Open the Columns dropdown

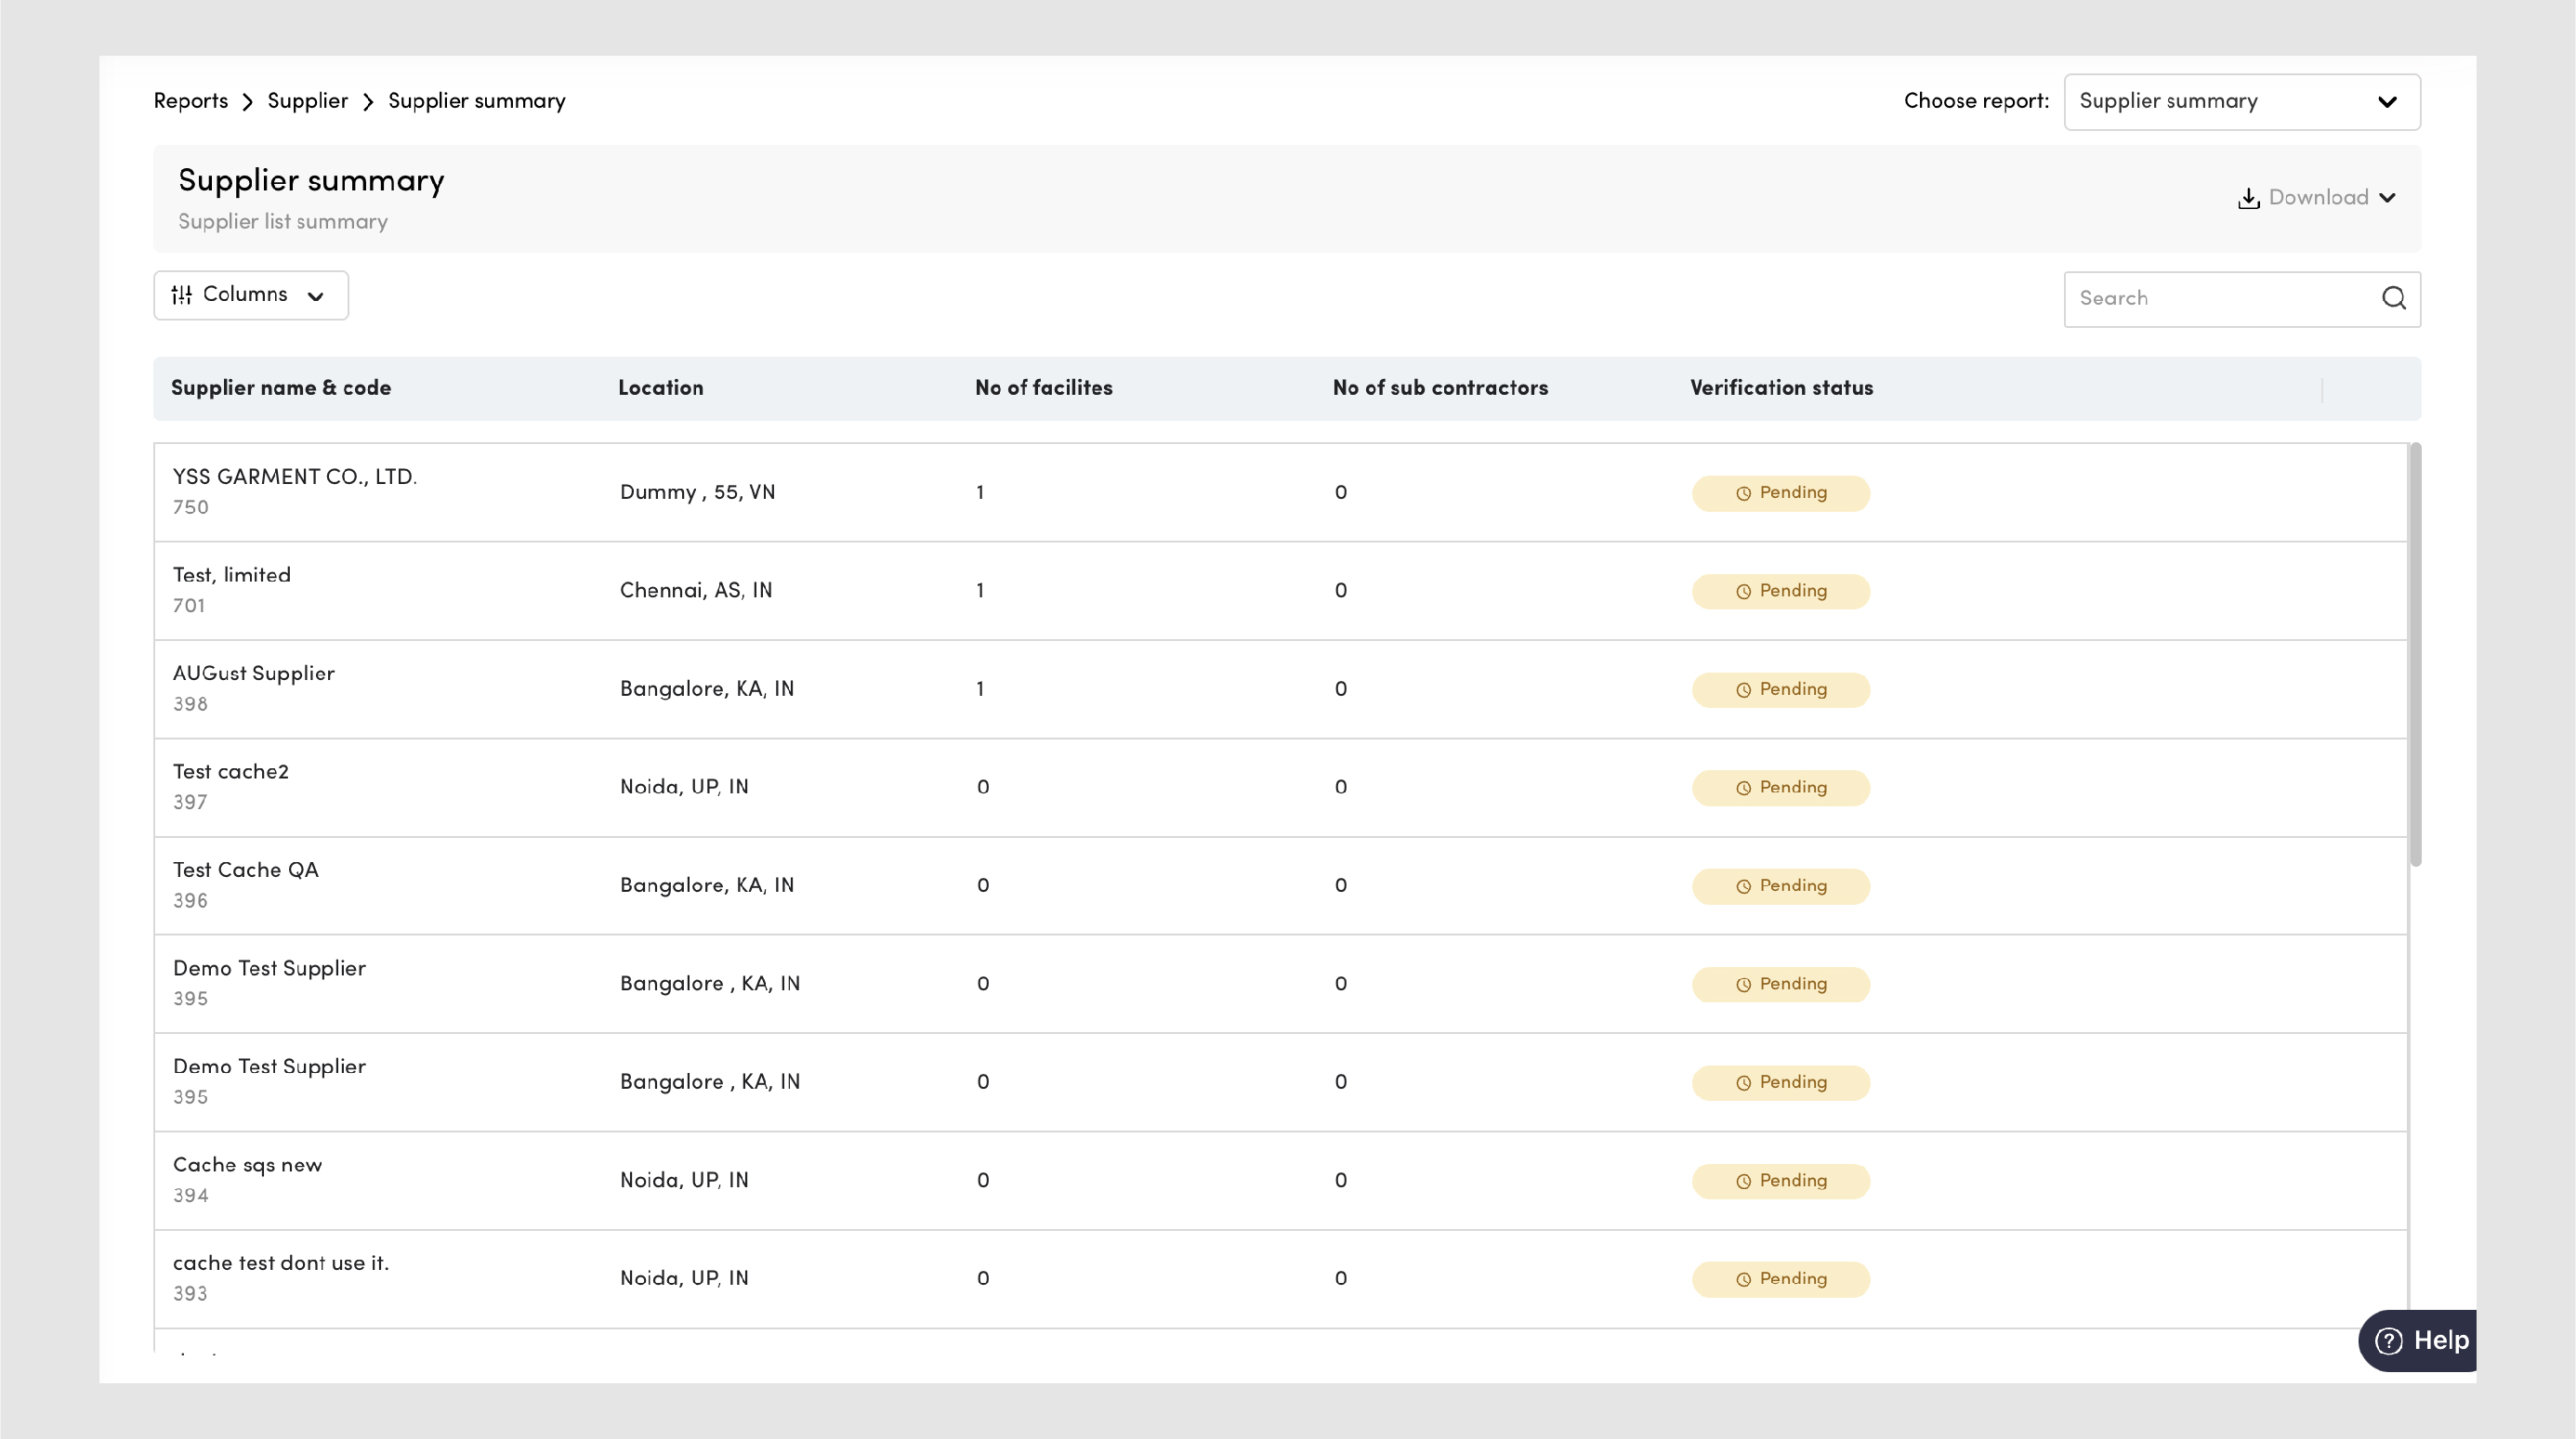click(250, 295)
